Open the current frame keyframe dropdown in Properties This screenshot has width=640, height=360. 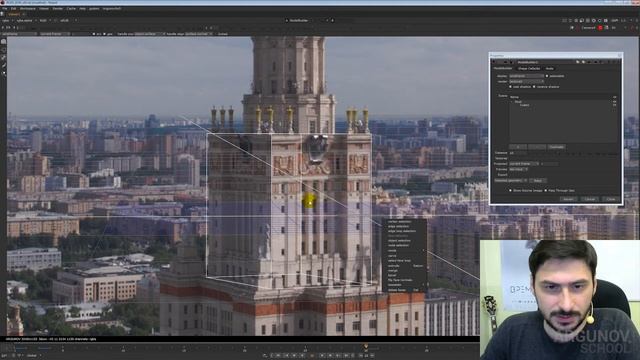coord(524,164)
